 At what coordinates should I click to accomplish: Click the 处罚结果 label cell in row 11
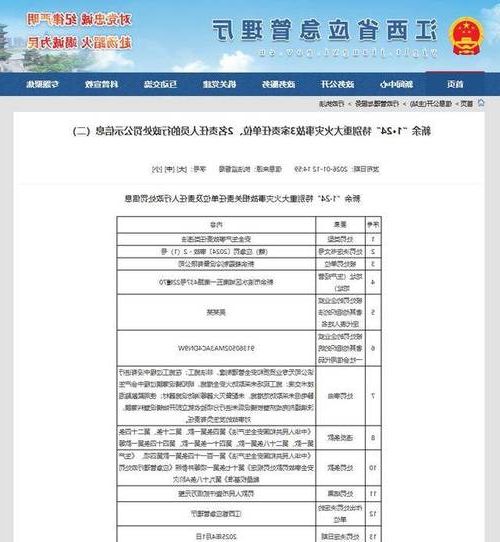[x=340, y=494]
